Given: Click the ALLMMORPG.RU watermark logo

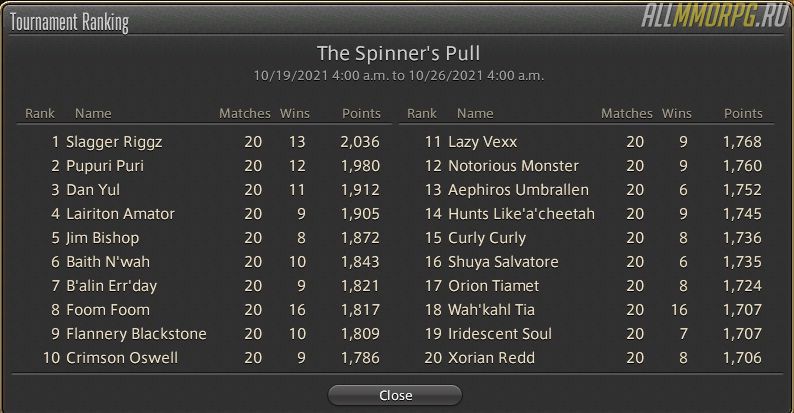Looking at the screenshot, I should tap(716, 17).
